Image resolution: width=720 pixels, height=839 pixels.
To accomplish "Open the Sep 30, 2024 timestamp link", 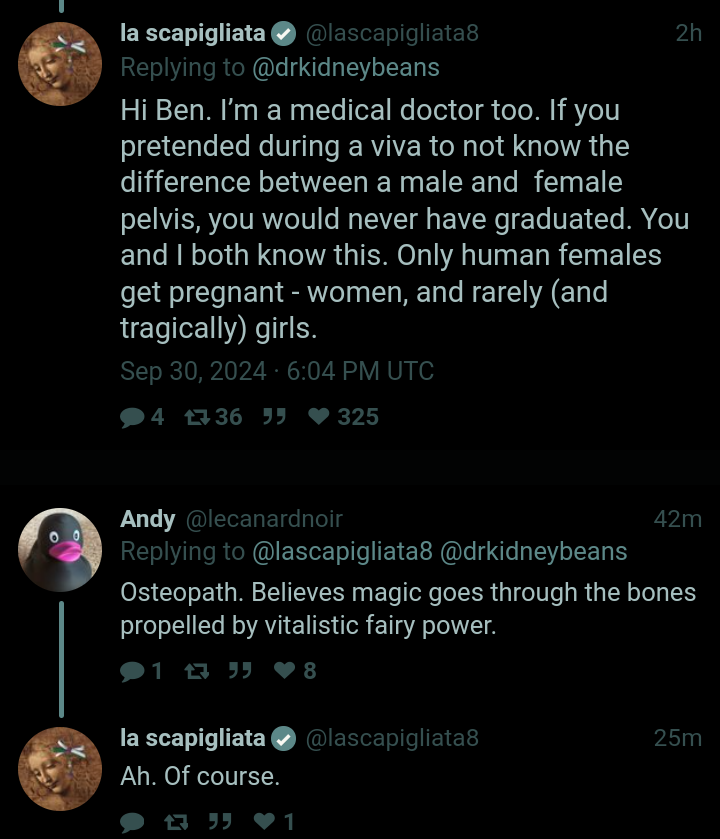I will click(x=277, y=371).
